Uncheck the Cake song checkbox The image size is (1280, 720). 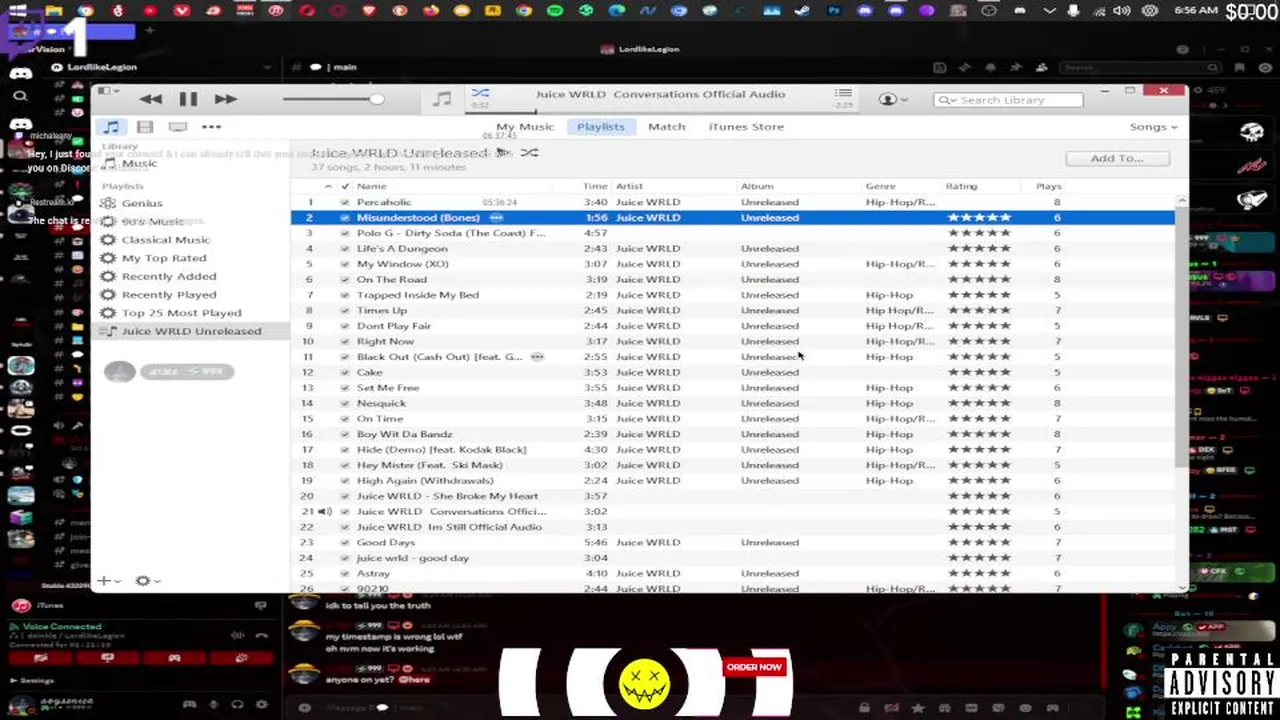click(345, 373)
